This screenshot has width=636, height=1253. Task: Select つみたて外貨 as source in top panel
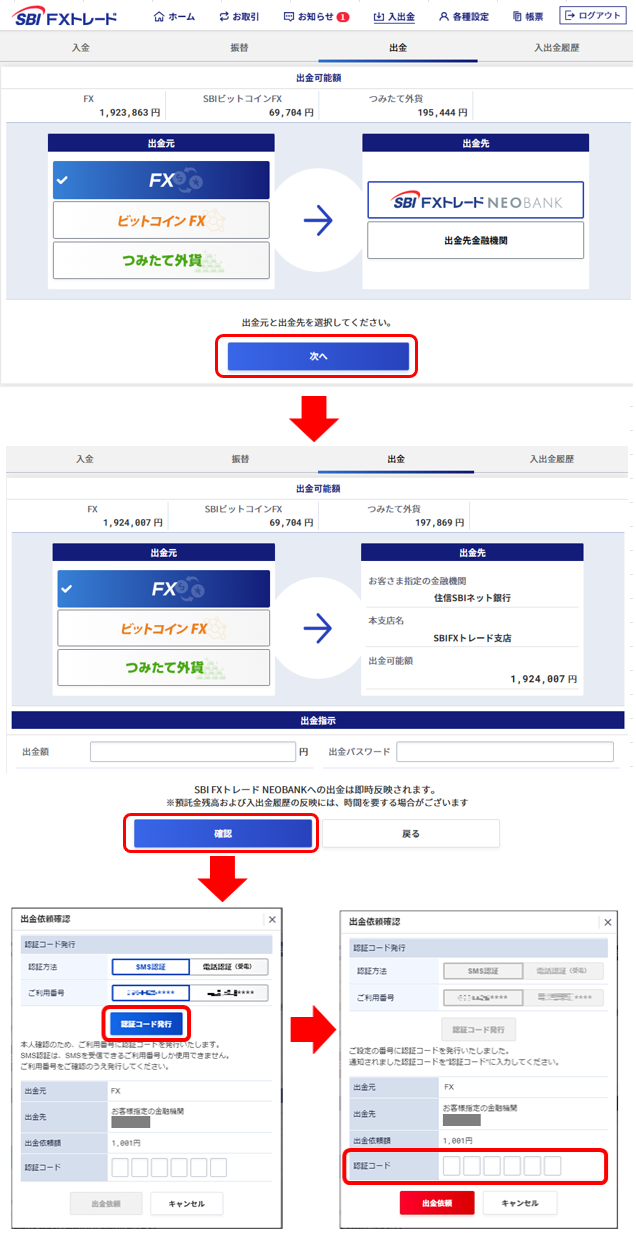(x=161, y=260)
